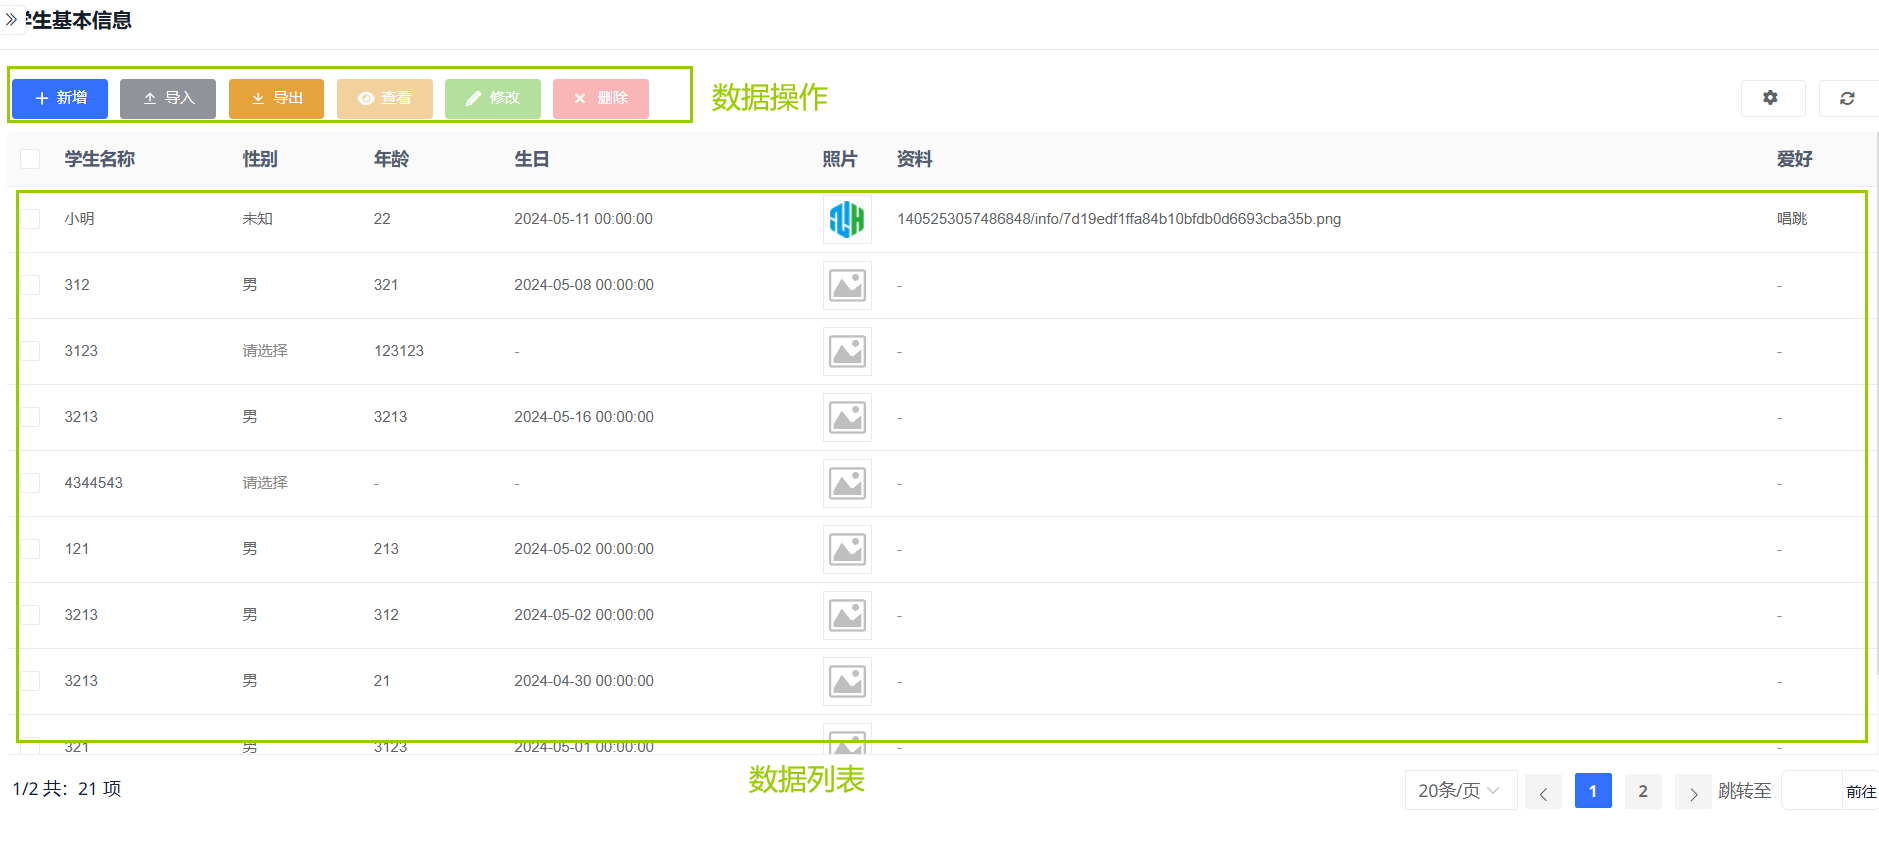This screenshot has width=1879, height=843.
Task: Click the 学生名称 column header
Action: (x=100, y=159)
